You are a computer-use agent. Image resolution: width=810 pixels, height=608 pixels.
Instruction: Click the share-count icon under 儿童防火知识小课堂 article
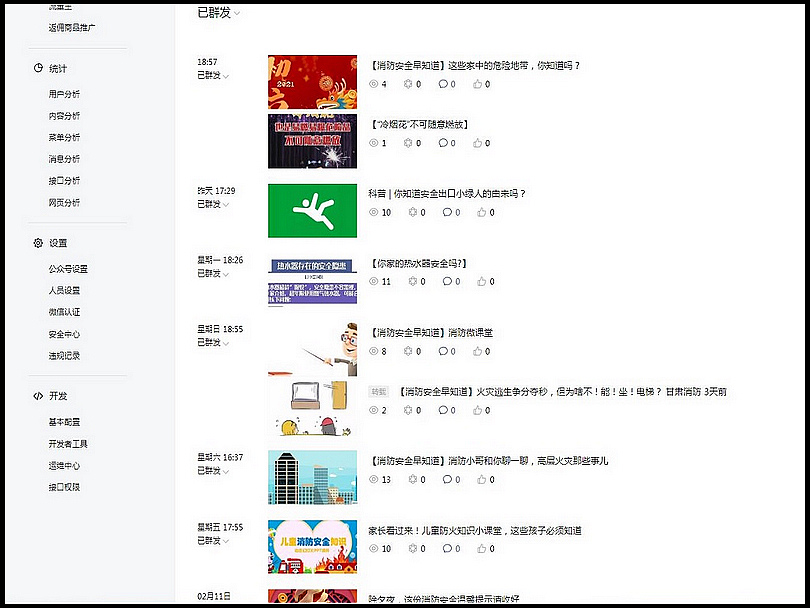coord(408,549)
